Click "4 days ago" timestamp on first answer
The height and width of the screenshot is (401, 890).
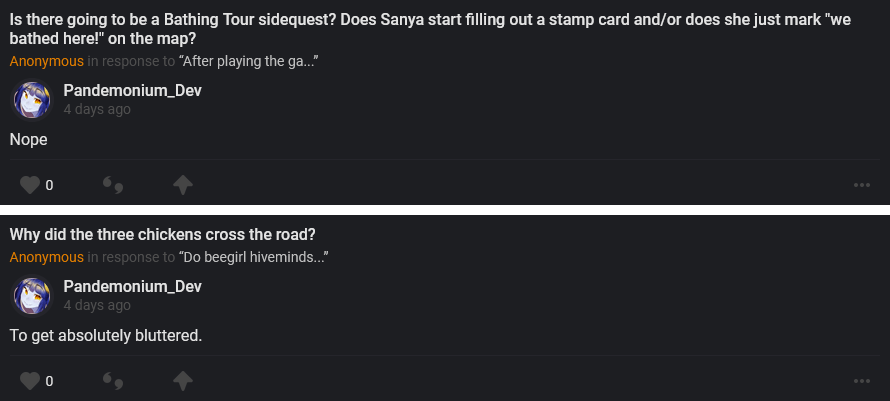(97, 109)
